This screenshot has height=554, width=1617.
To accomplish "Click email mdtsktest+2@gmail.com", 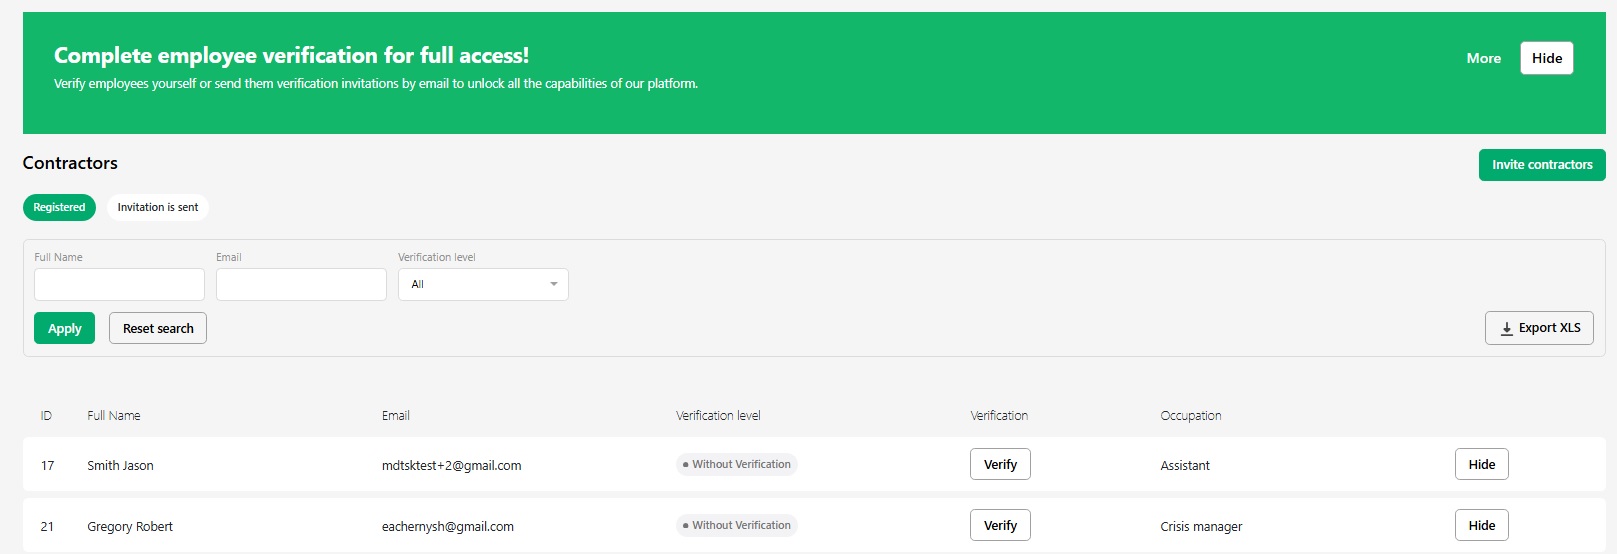I will click(x=451, y=465).
